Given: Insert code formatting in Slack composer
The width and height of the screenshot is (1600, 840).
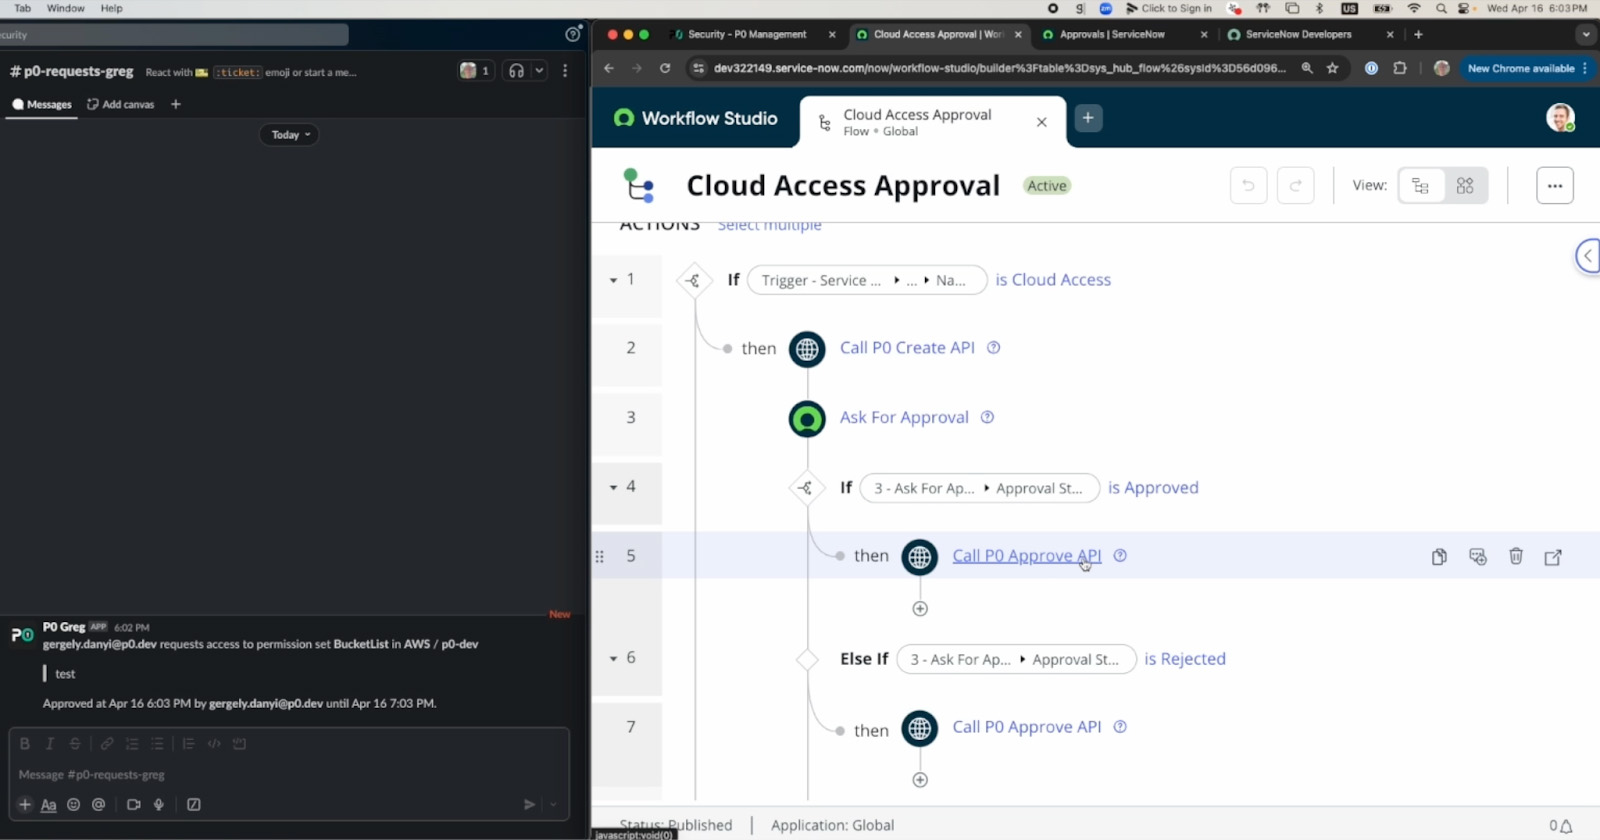Looking at the screenshot, I should click(x=214, y=744).
